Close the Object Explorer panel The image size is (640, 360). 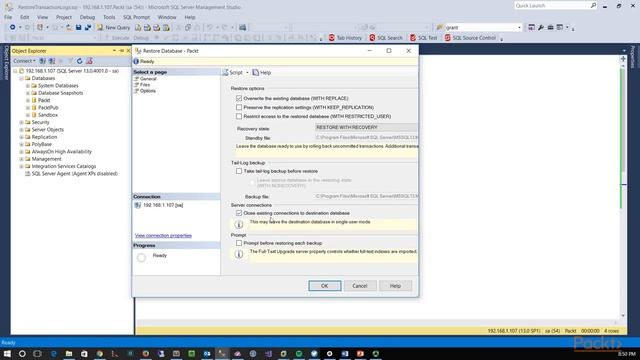click(128, 51)
